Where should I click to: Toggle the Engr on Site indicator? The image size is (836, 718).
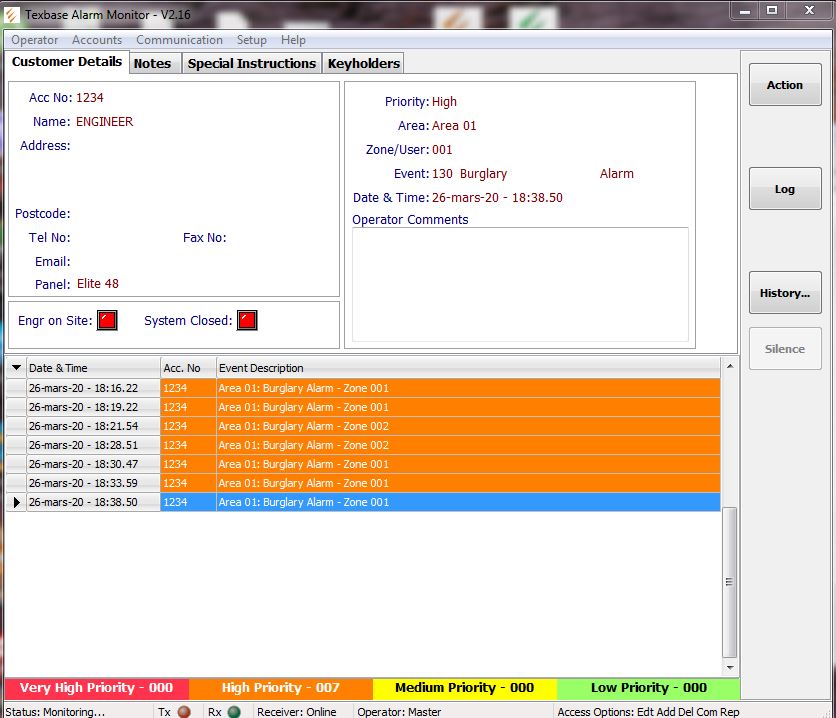click(107, 321)
